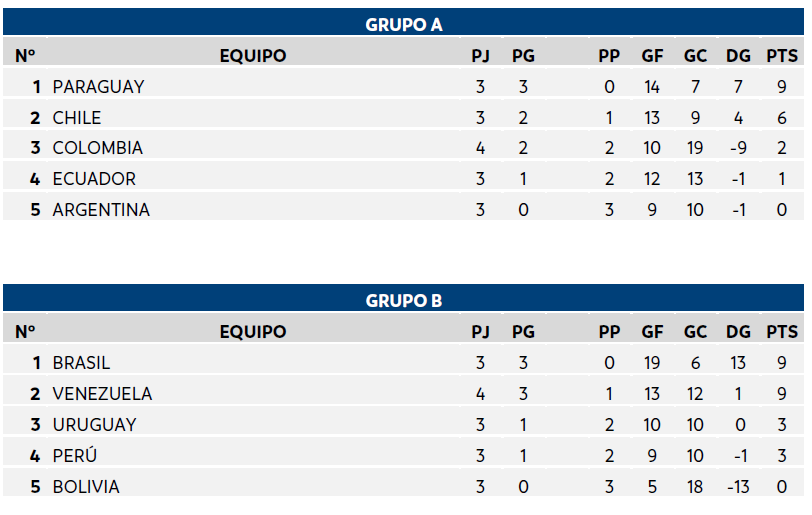Select the URUGUAY team name

(94, 425)
